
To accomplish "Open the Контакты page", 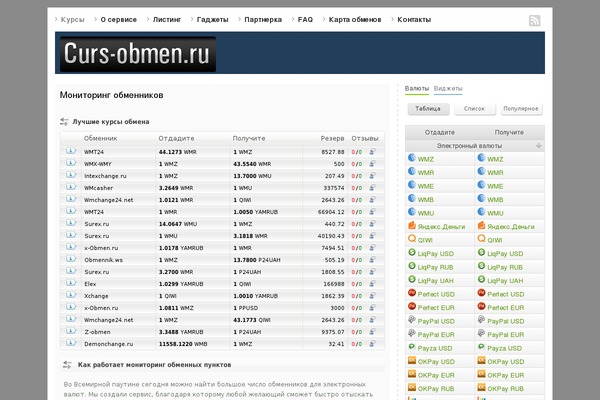I will point(414,20).
